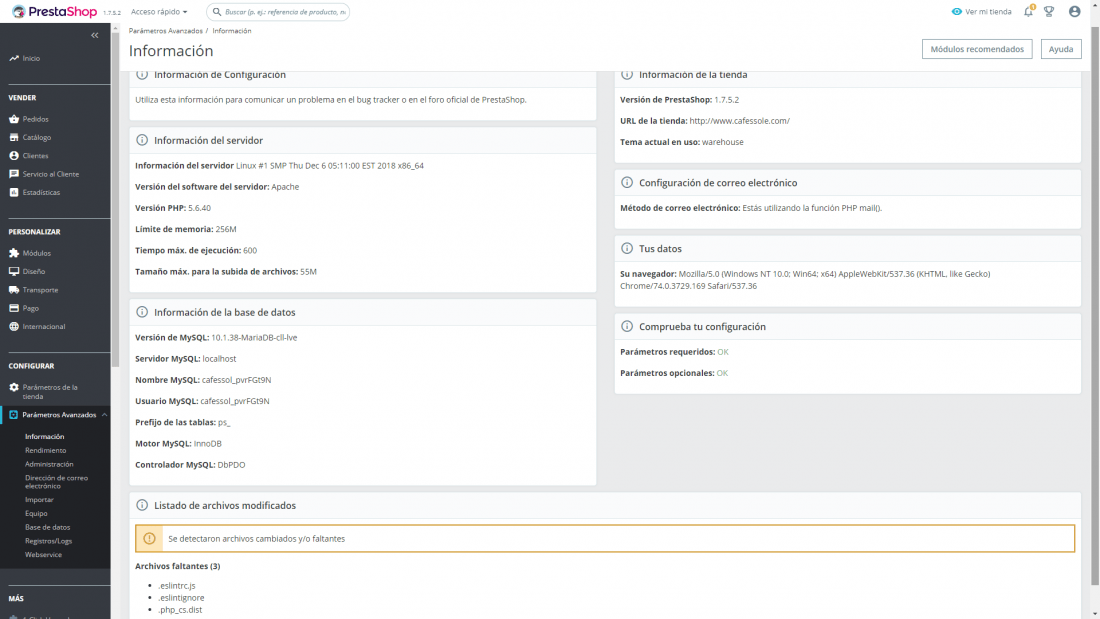Click info icon of Listado de archivos modificados
This screenshot has height=619, width=1100.
[x=142, y=505]
